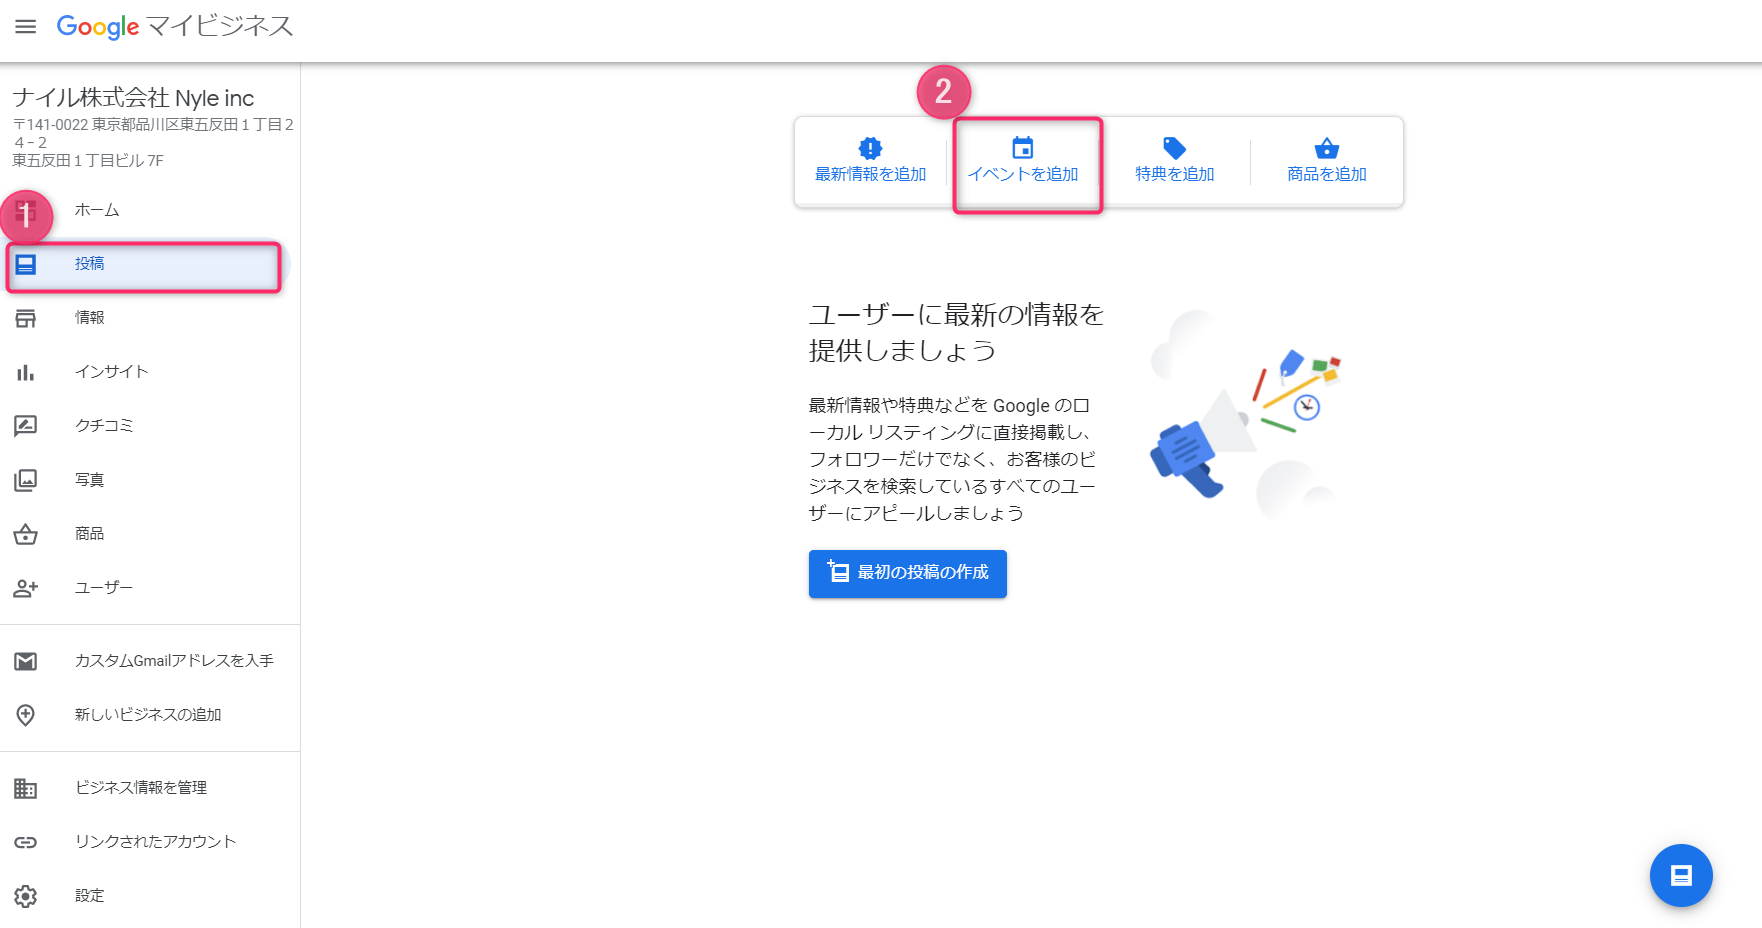Viewport: 1762px width, 928px height.
Task: Click the 投稿 posts icon in sidebar
Action: [26, 264]
